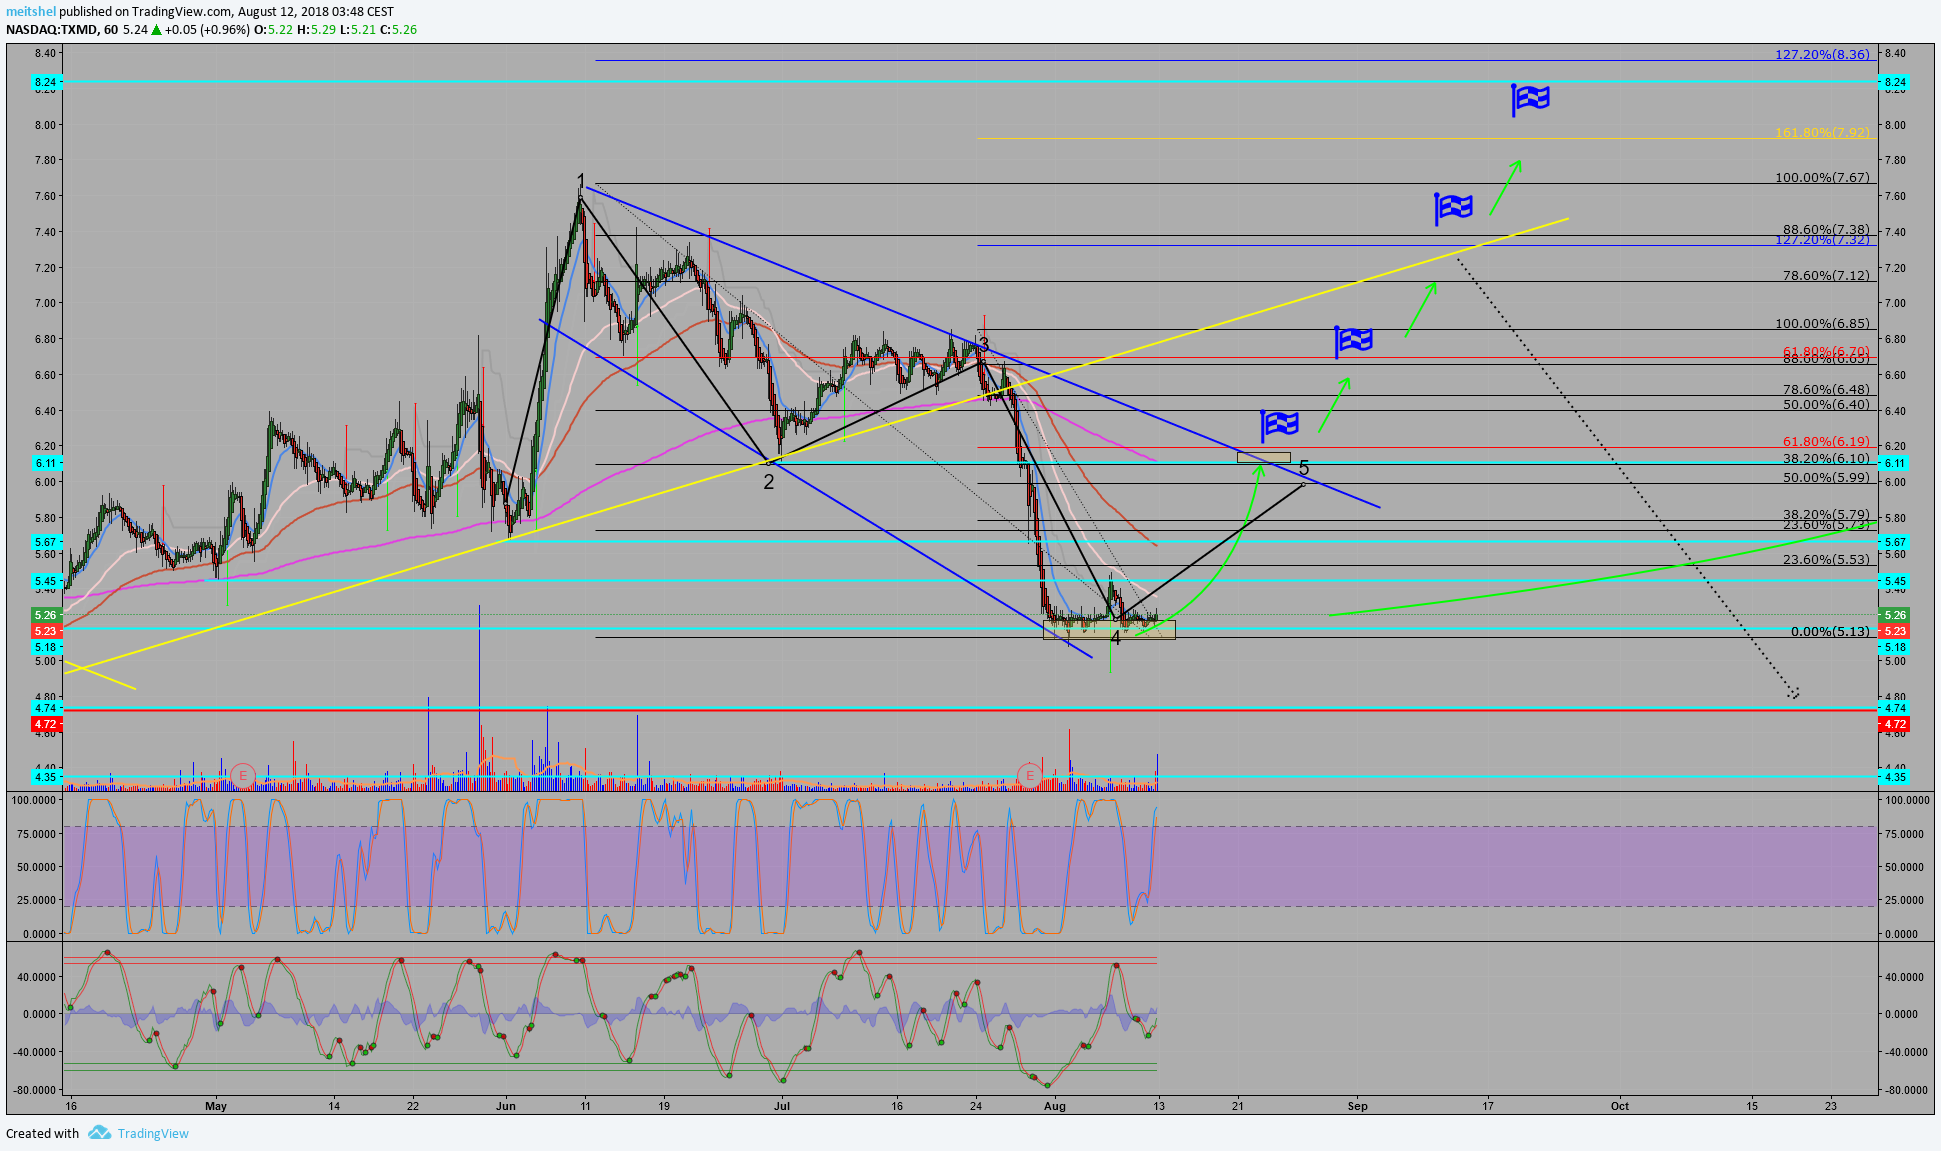The image size is (1941, 1151).
Task: Click the small target rectangle near 6.11
Action: tap(1264, 458)
